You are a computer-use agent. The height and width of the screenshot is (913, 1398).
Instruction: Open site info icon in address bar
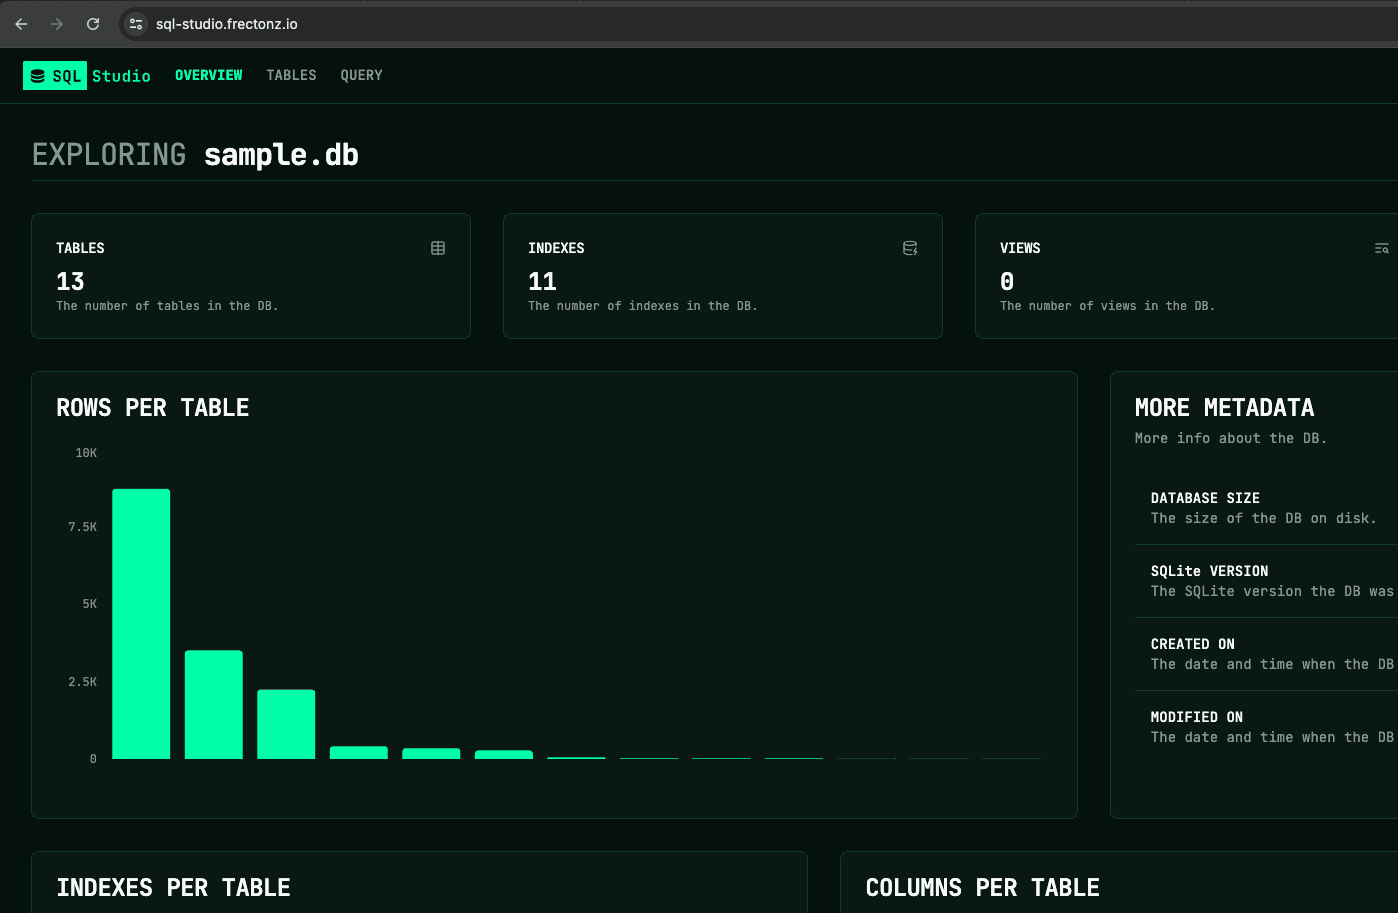(x=137, y=24)
